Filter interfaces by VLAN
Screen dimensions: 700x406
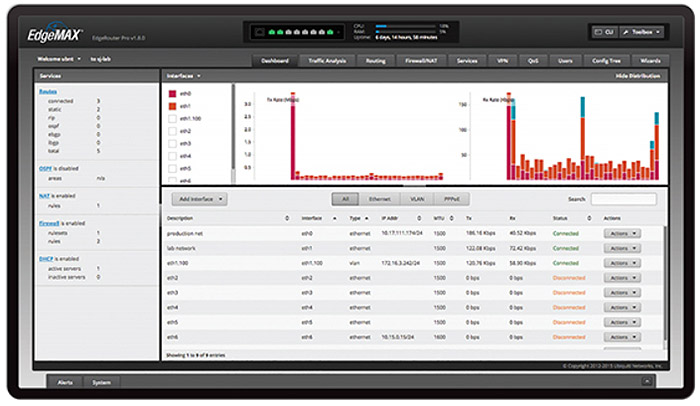417,199
